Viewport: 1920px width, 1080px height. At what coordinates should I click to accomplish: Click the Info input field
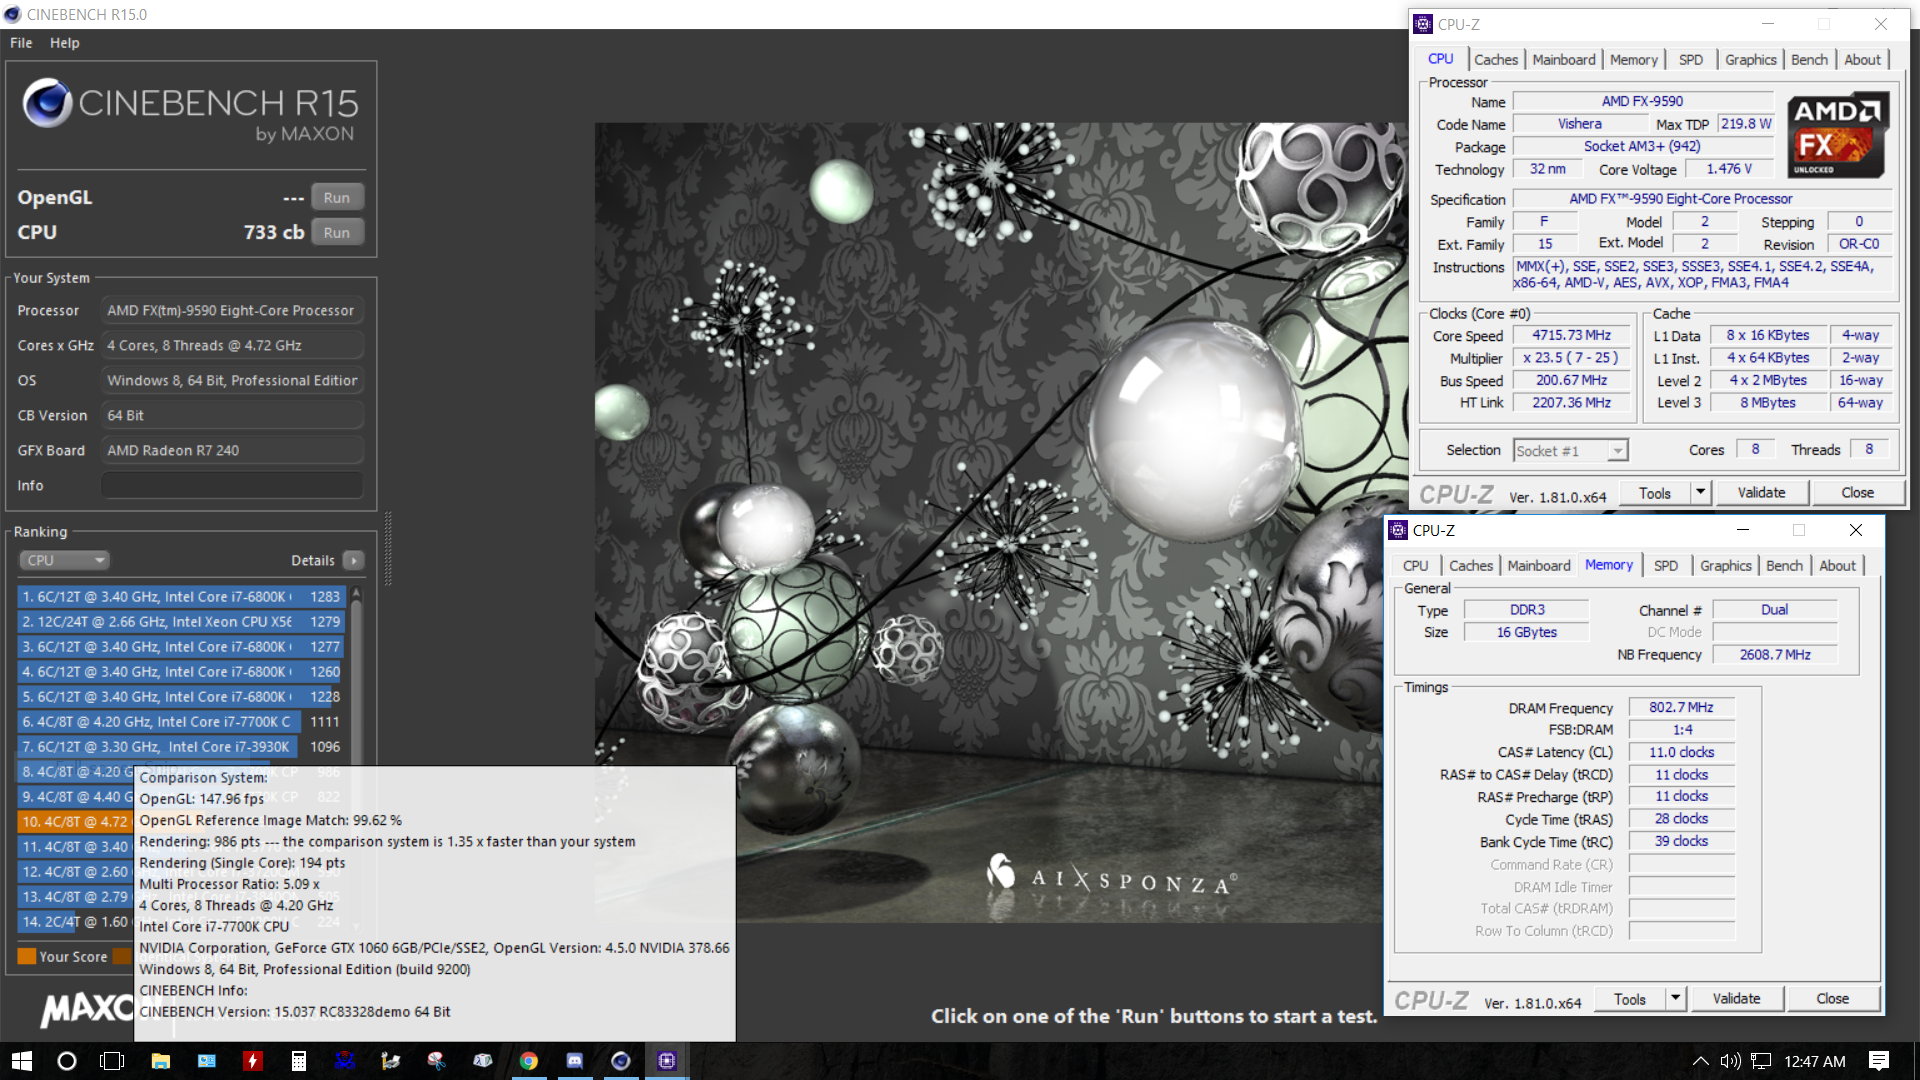coord(232,485)
